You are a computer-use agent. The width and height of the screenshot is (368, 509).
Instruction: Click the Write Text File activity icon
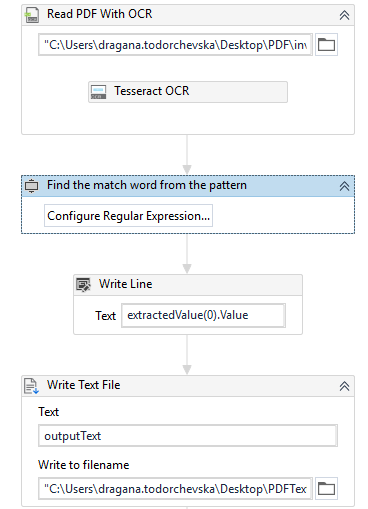(32, 386)
